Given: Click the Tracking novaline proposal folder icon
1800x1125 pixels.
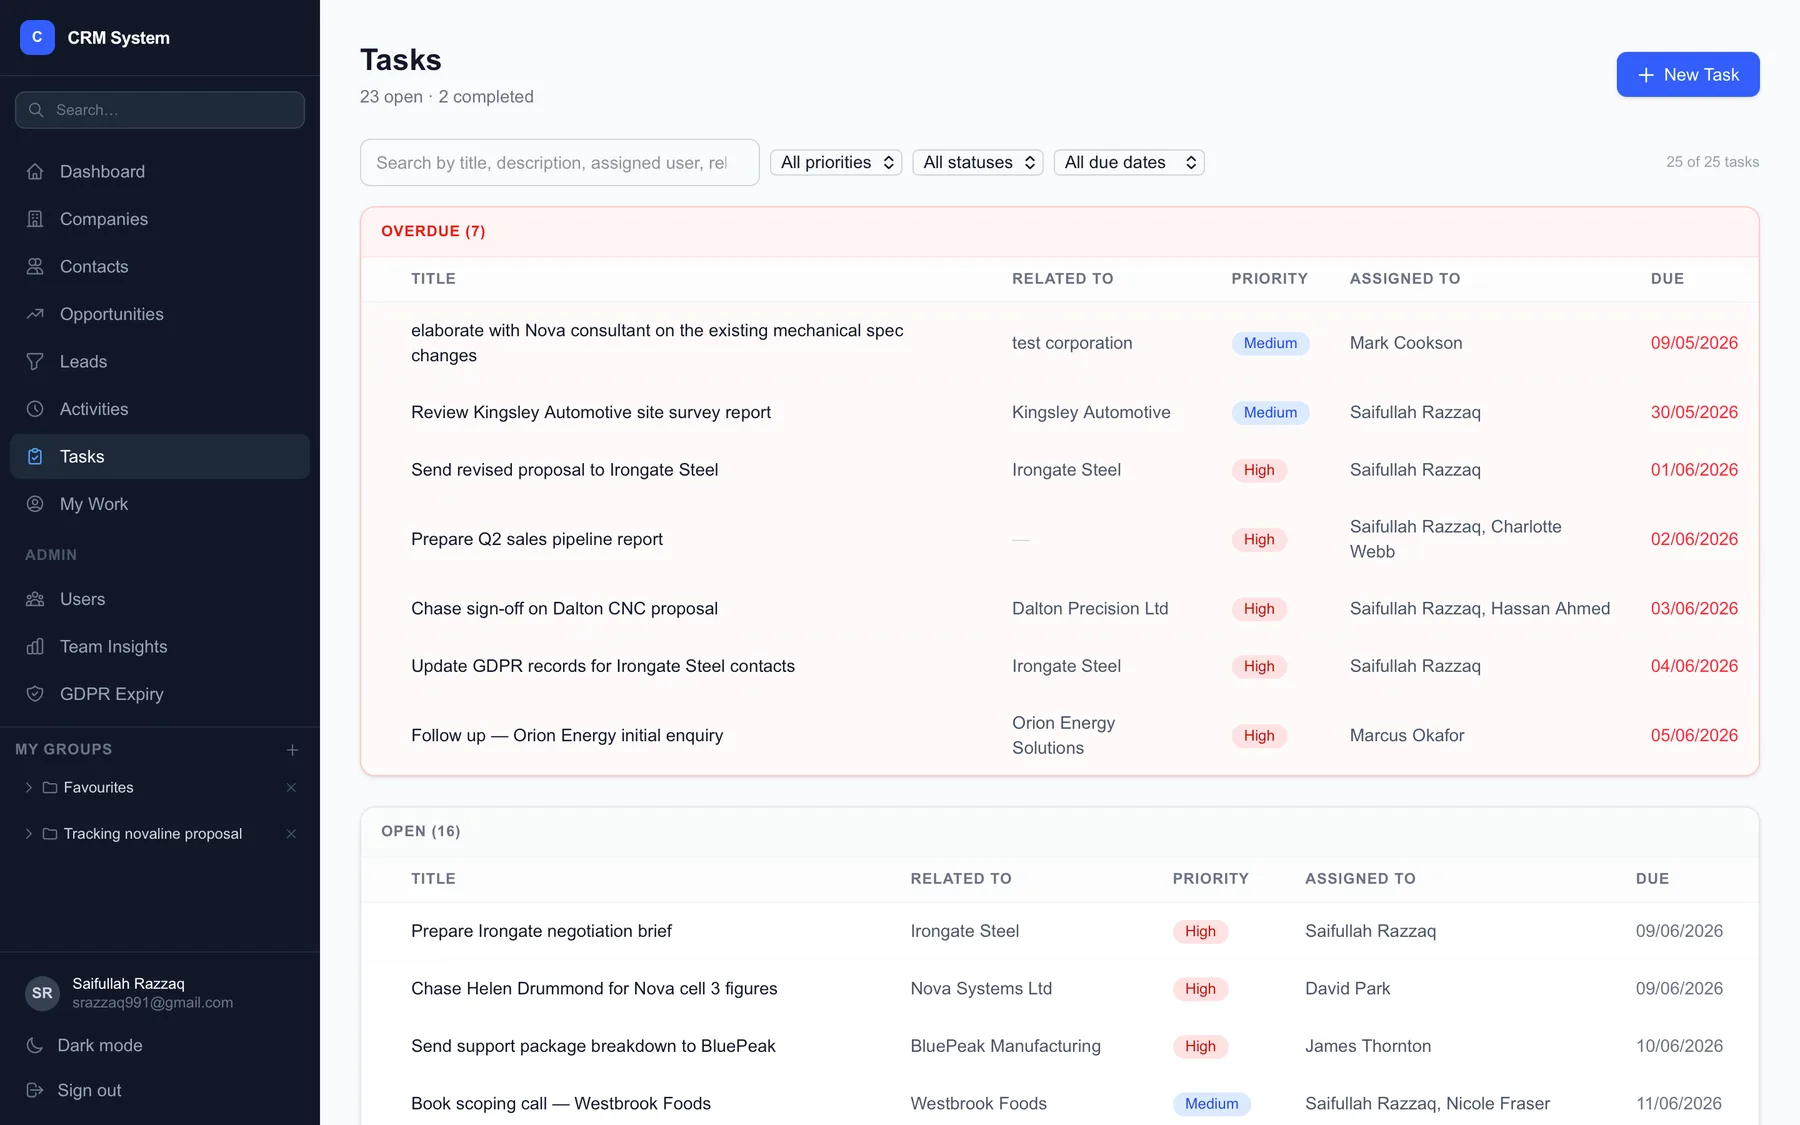Looking at the screenshot, I should tap(50, 834).
